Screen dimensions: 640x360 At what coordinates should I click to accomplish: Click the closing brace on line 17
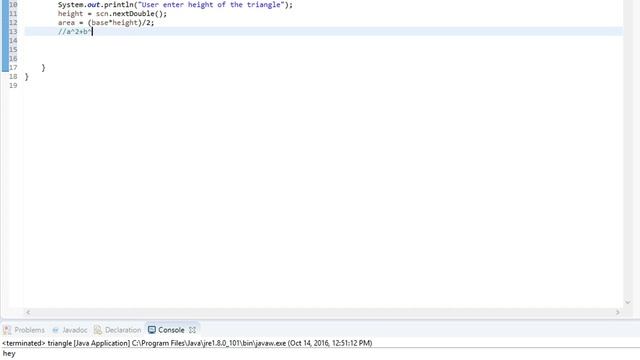(43, 68)
